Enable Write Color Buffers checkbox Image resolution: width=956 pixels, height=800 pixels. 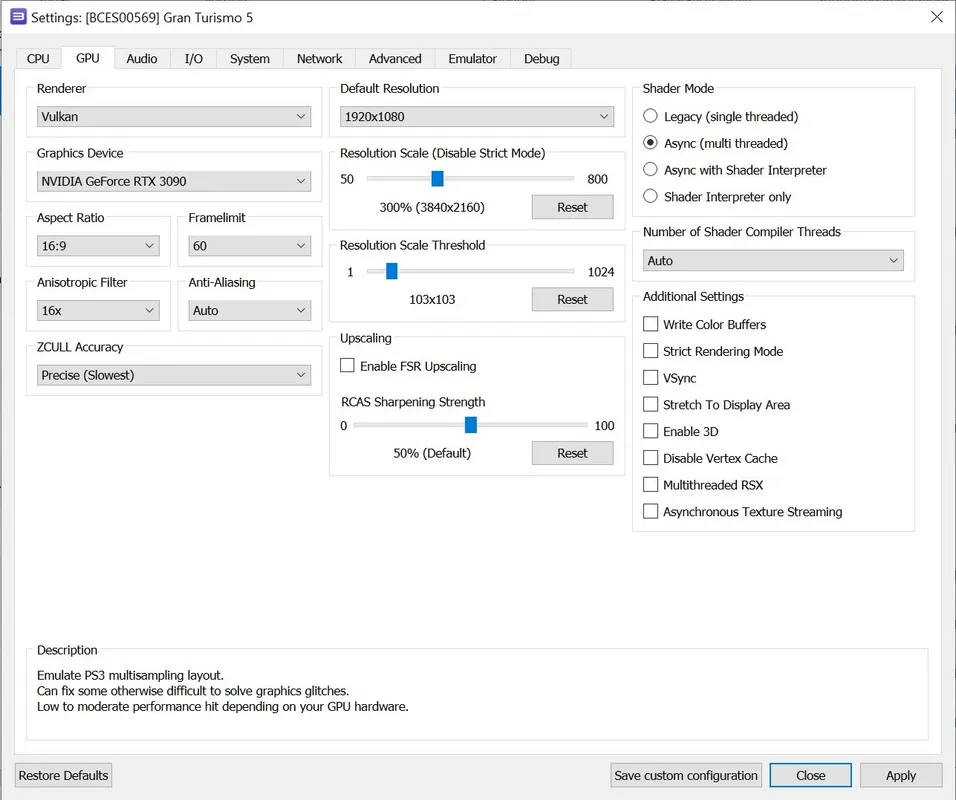pos(705,324)
